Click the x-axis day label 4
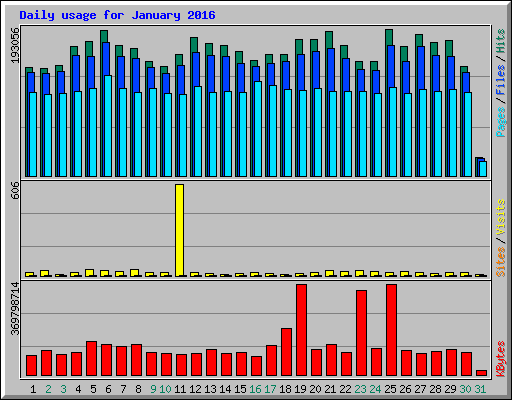The width and height of the screenshot is (512, 400). (x=78, y=389)
